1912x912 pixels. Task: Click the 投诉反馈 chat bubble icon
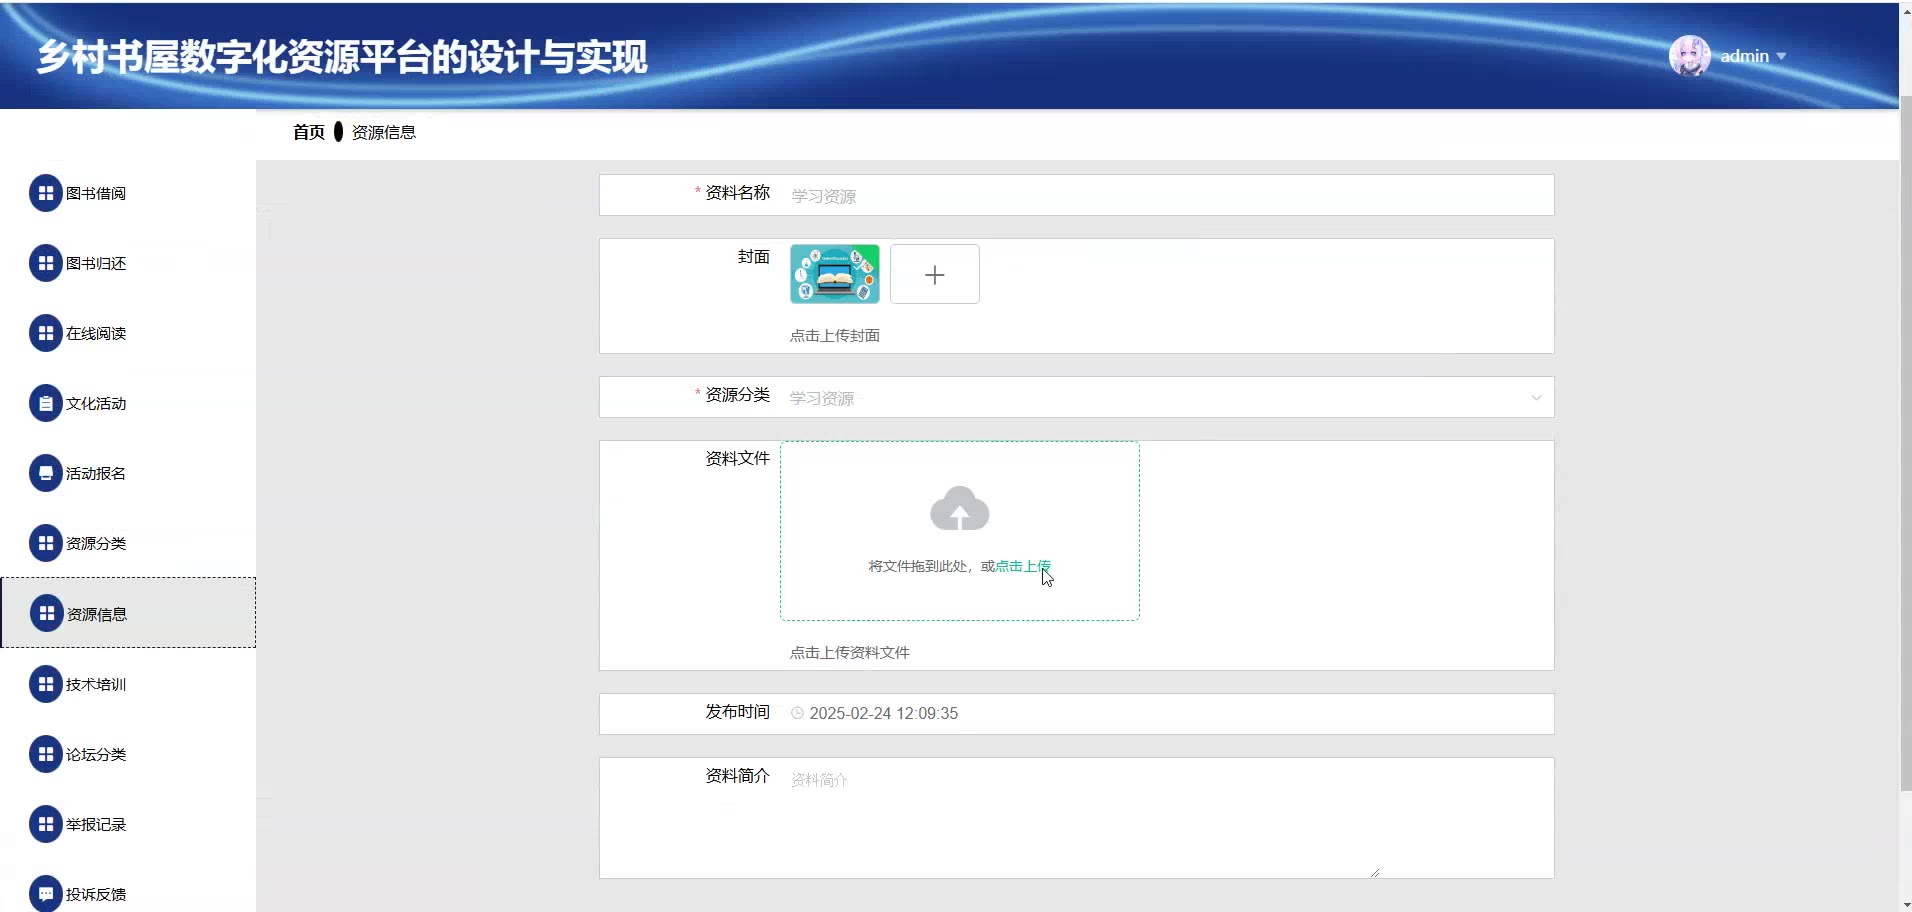(45, 894)
